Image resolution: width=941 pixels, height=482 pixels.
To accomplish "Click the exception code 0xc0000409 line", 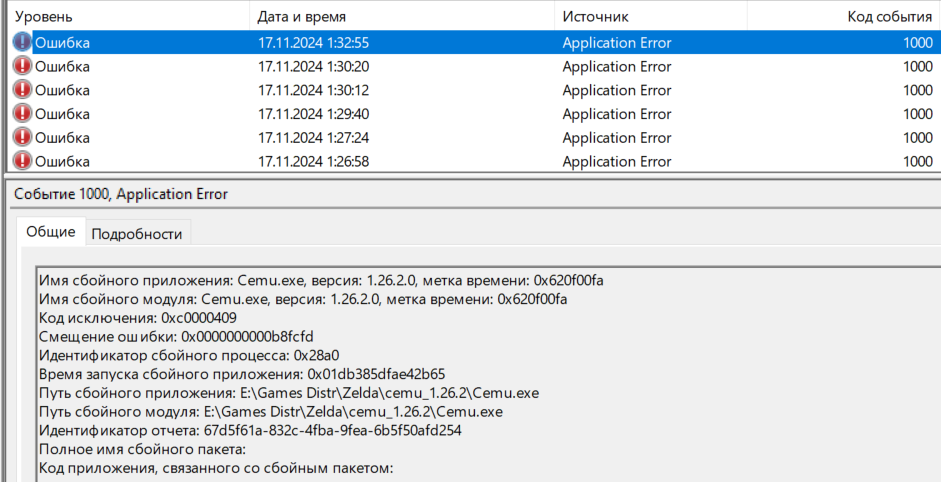I will tap(138, 317).
